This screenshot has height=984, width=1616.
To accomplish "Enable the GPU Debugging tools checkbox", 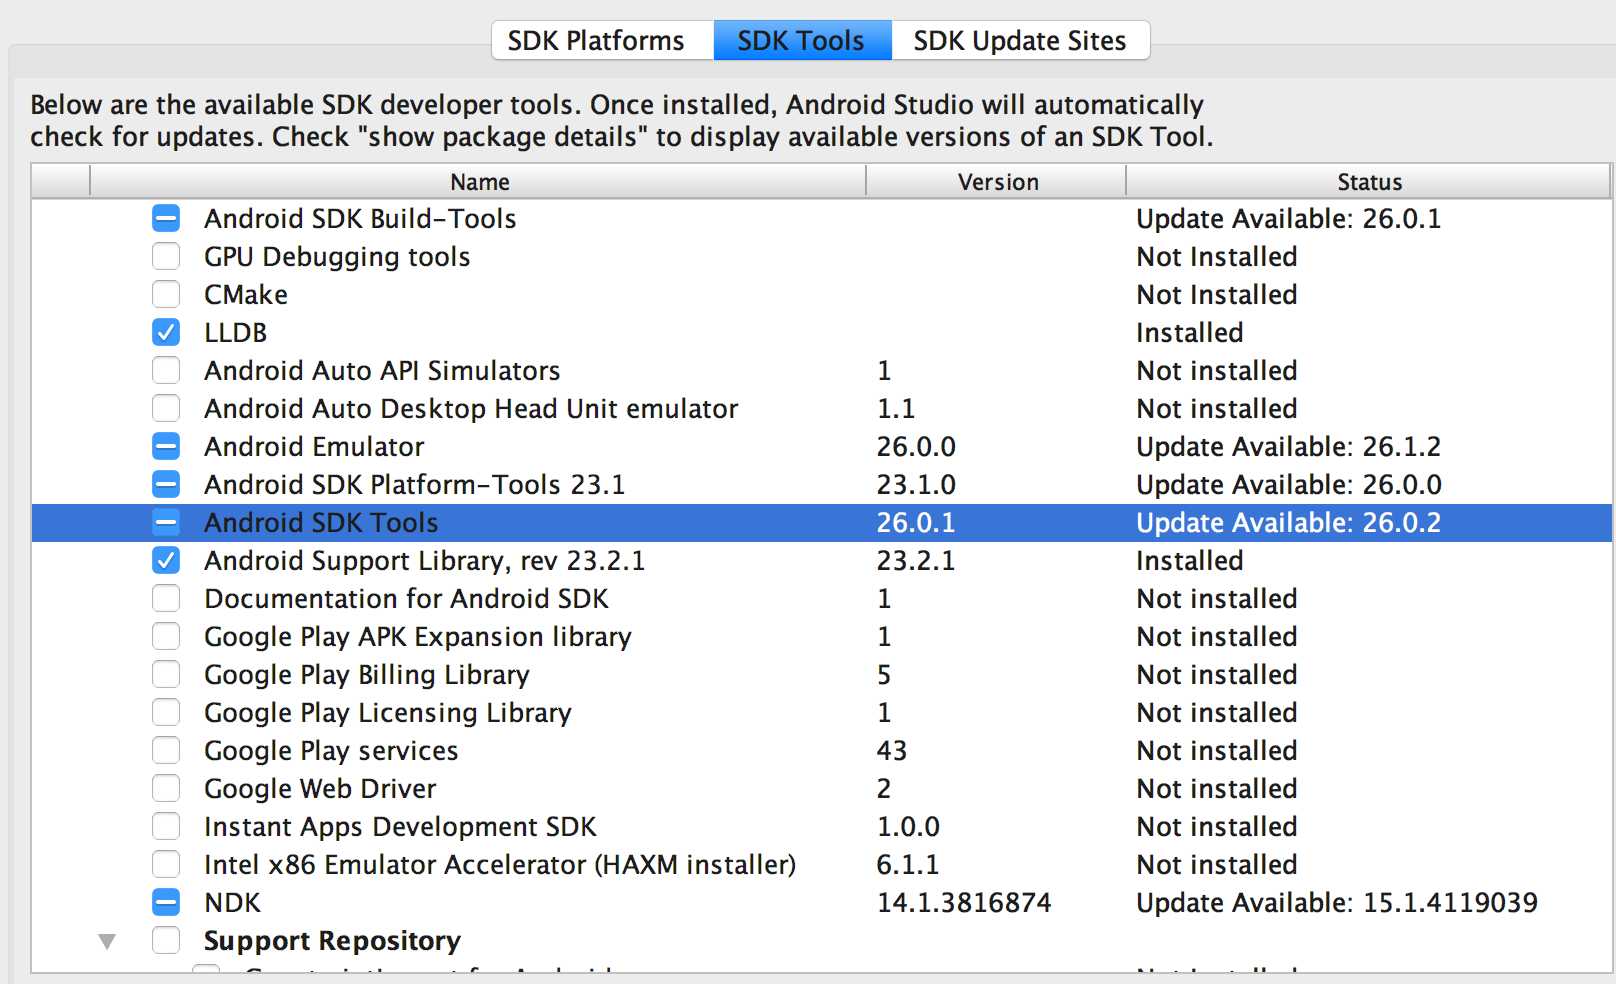I will tap(166, 257).
